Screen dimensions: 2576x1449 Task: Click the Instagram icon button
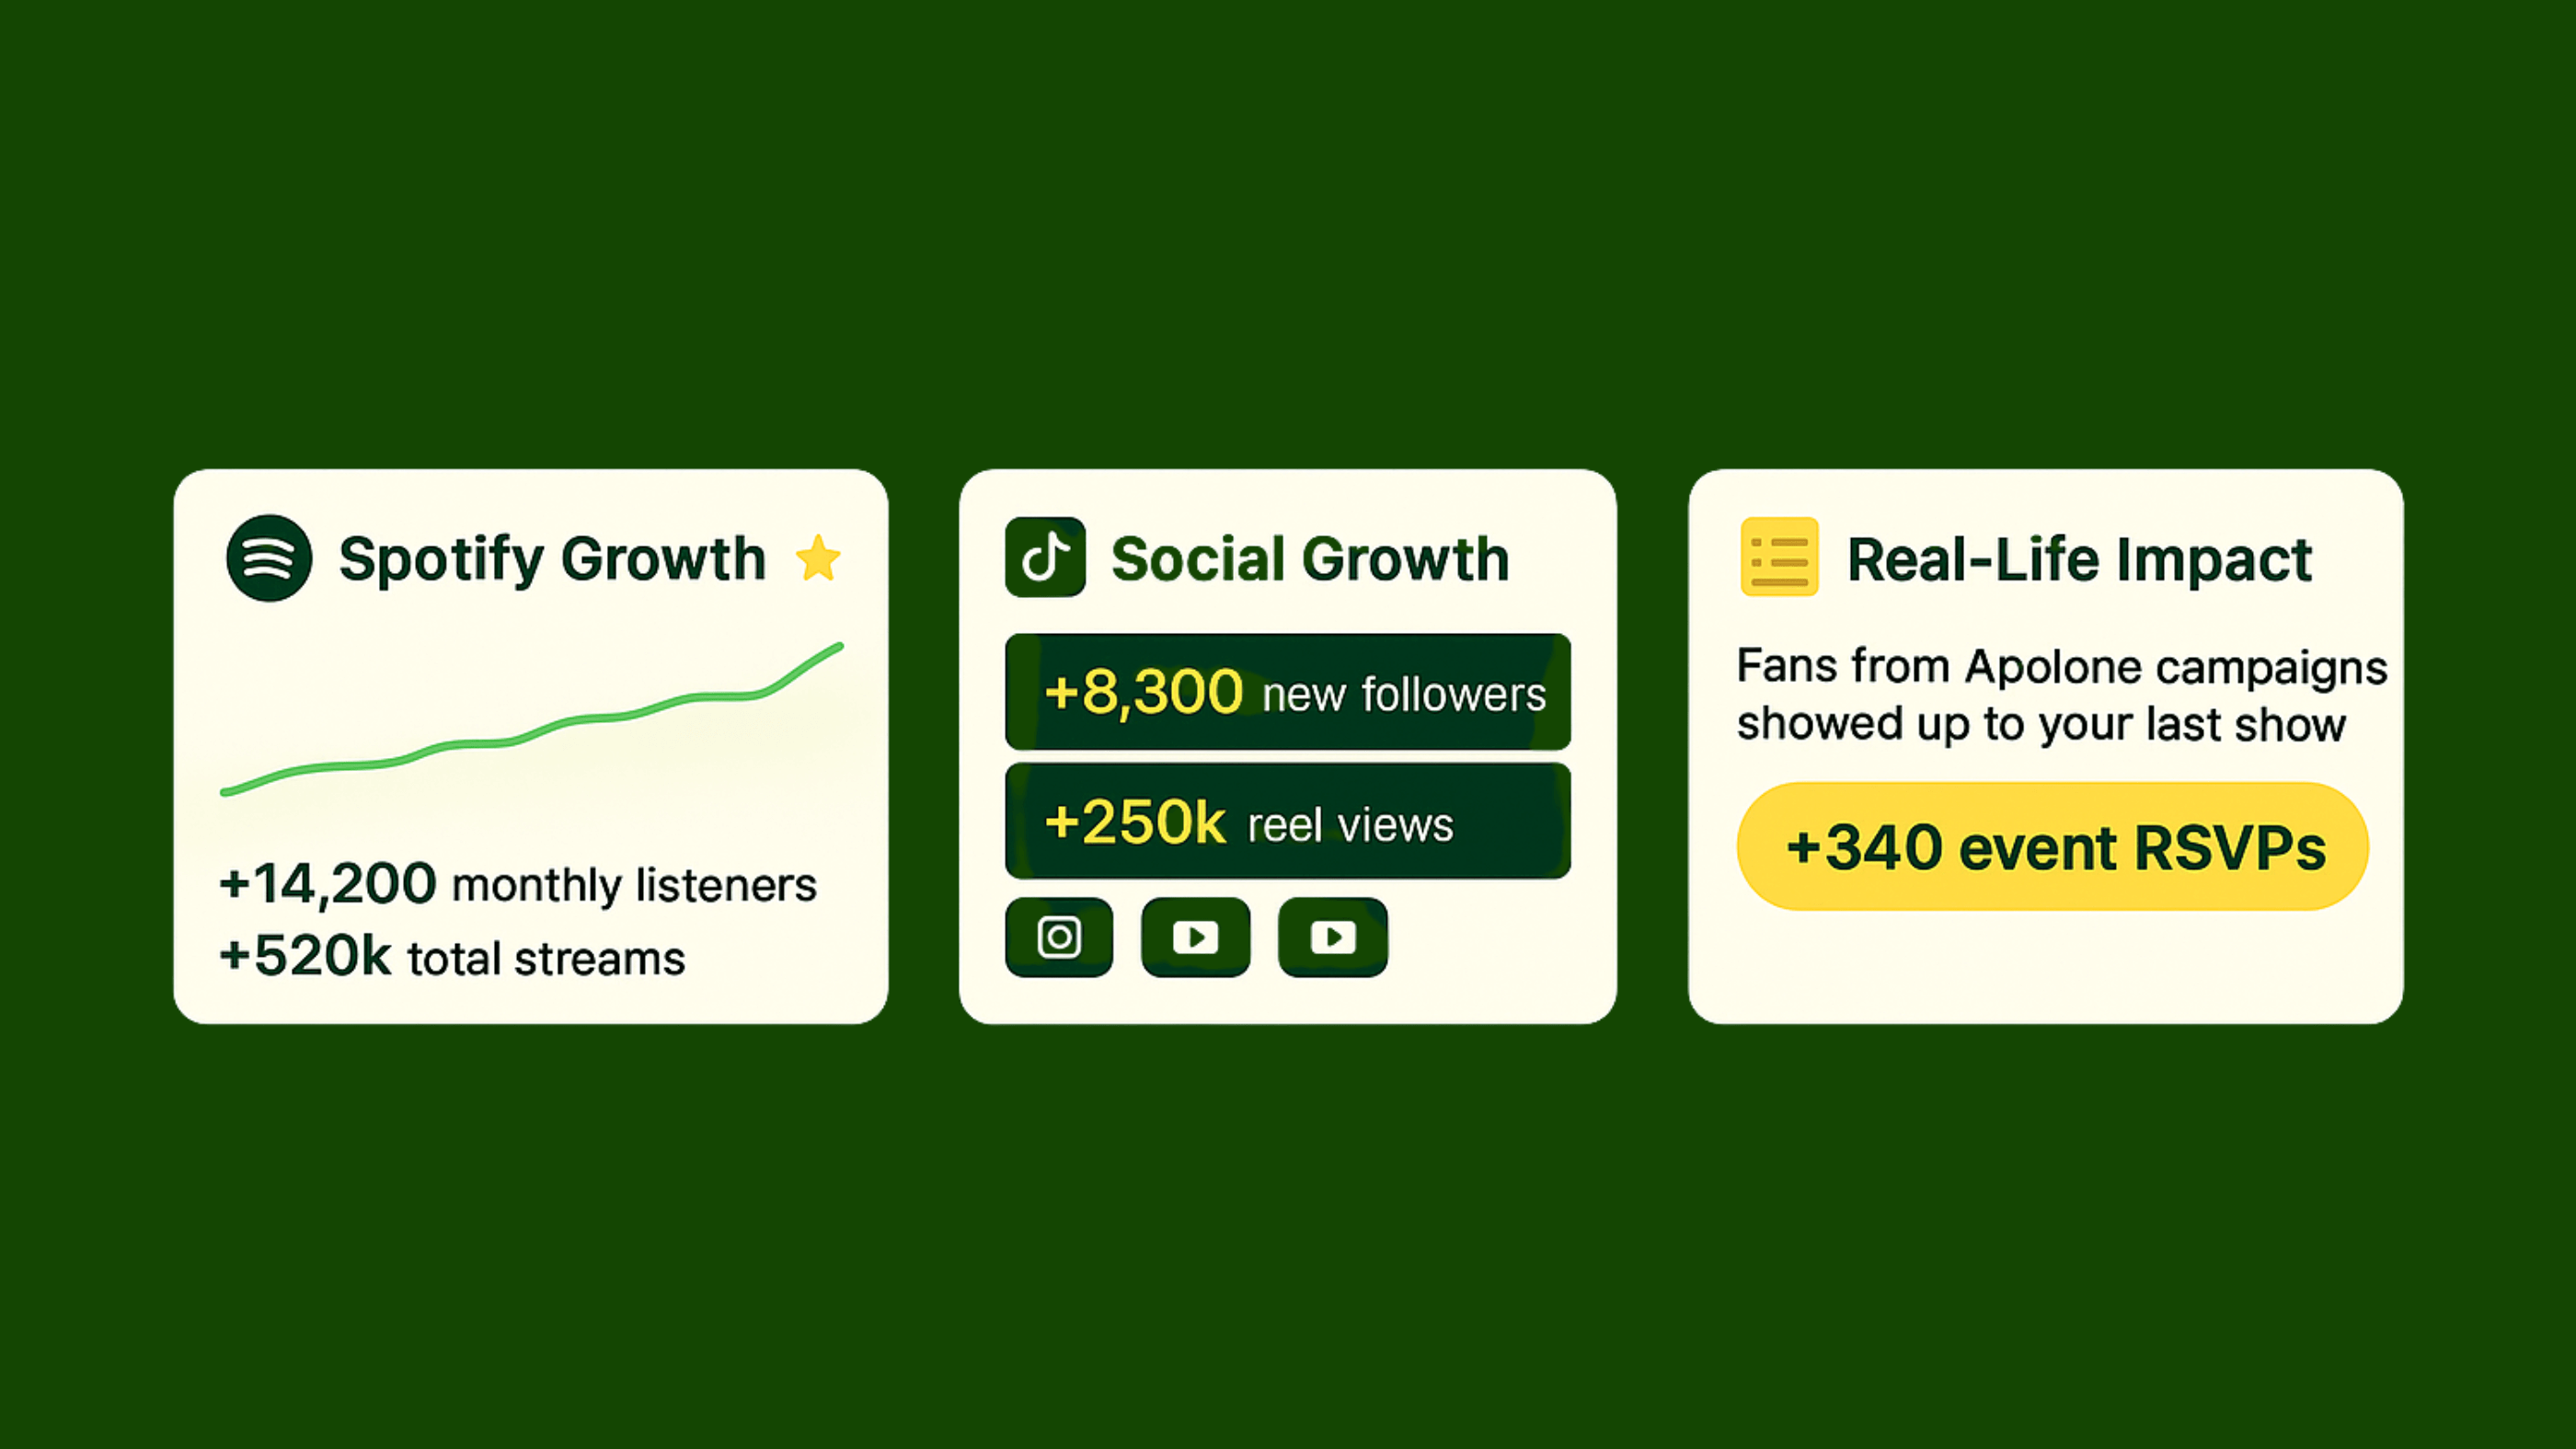[1059, 937]
